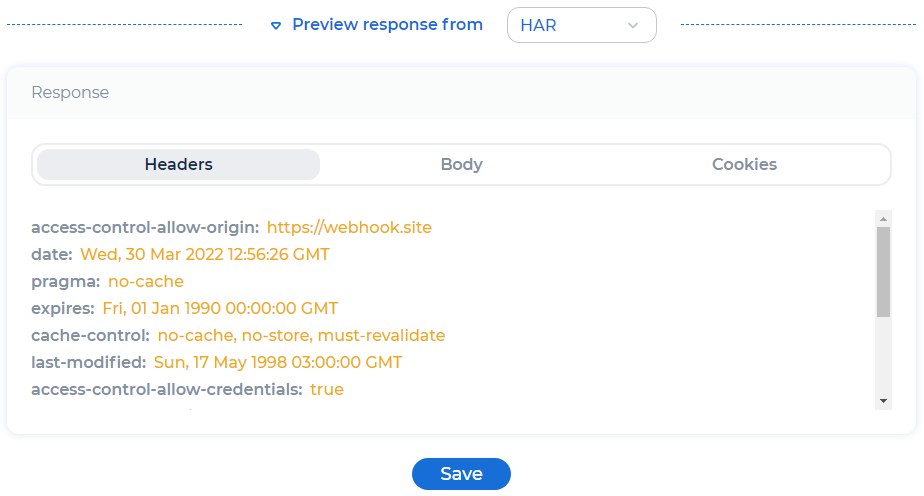This screenshot has height=496, width=924.
Task: Select the access-control-allow-credentials true value
Action: (x=327, y=389)
